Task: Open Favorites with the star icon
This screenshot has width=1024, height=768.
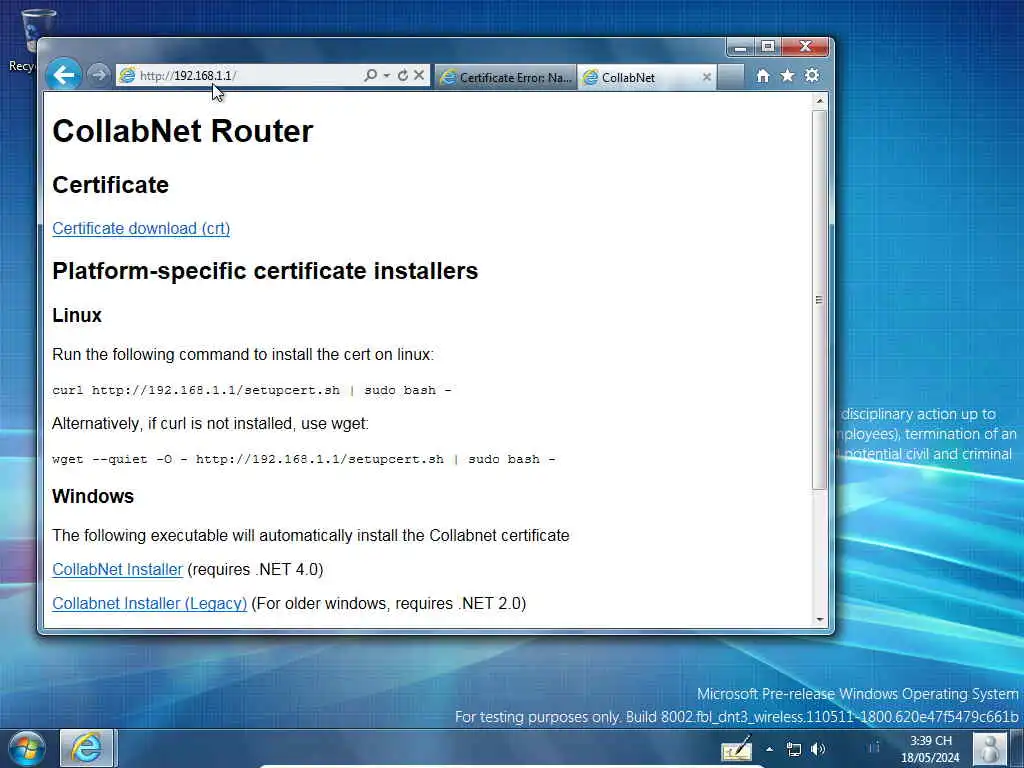Action: pyautogui.click(x=788, y=76)
